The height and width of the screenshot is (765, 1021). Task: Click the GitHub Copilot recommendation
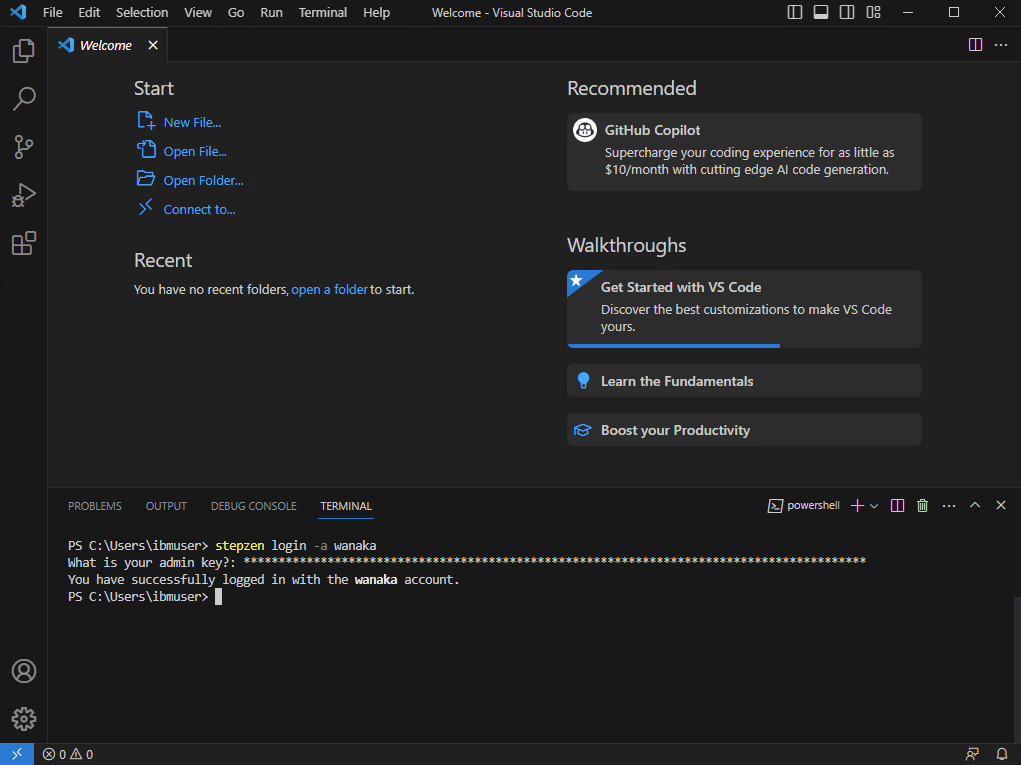point(743,151)
